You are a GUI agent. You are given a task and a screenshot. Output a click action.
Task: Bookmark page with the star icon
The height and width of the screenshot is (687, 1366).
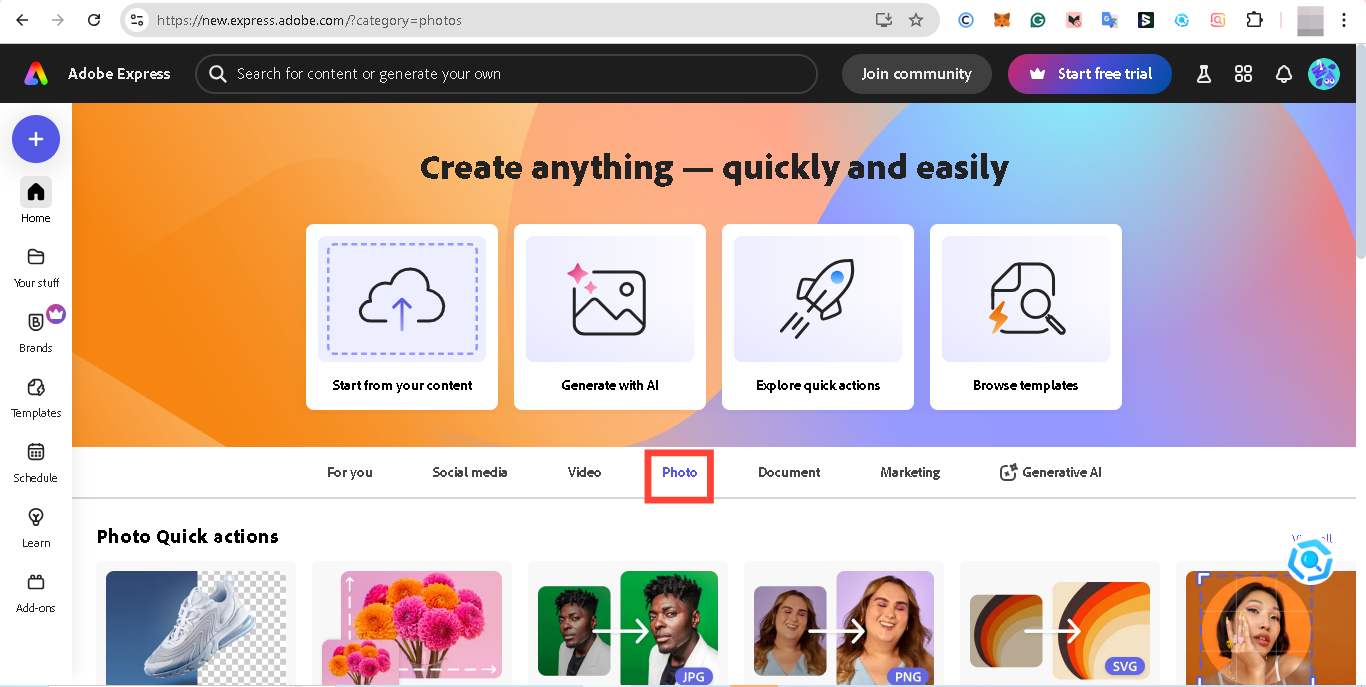tap(916, 20)
